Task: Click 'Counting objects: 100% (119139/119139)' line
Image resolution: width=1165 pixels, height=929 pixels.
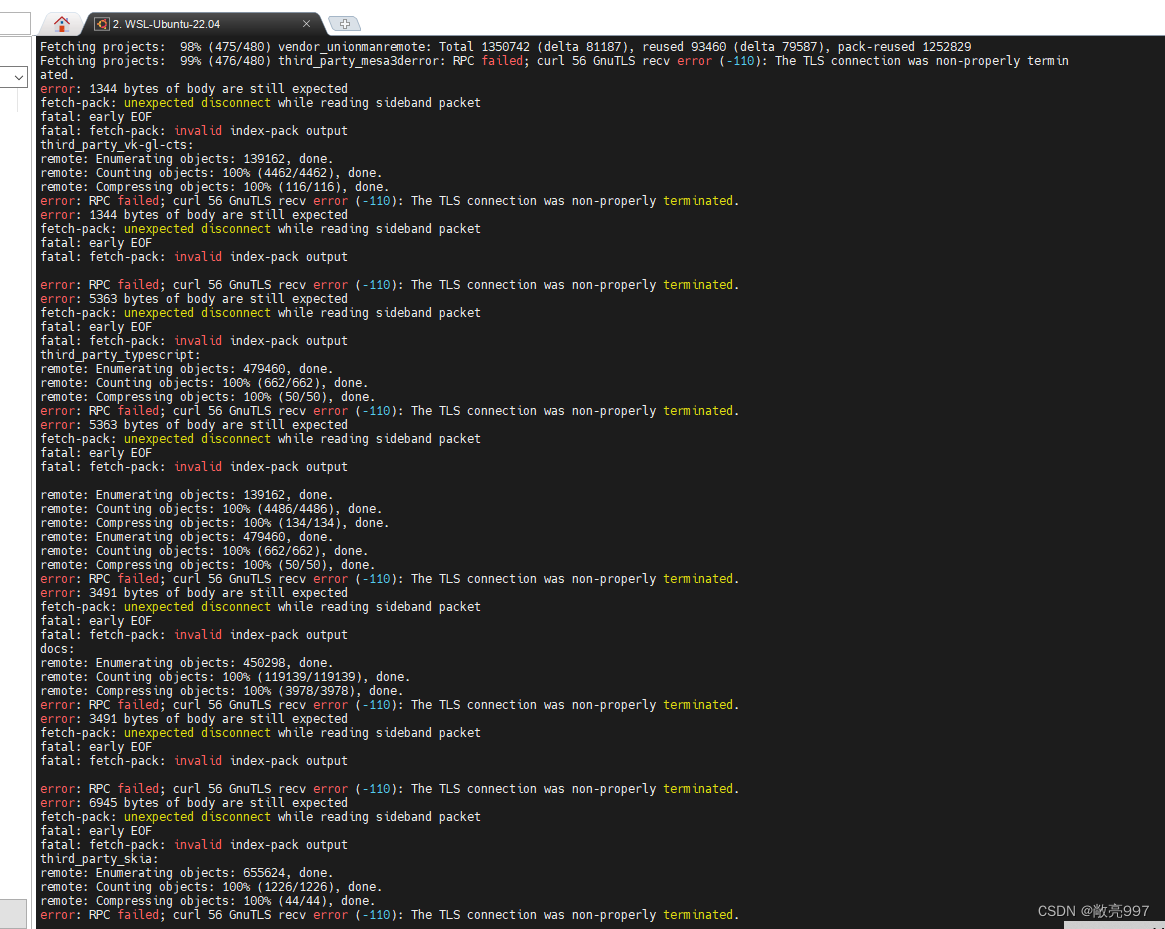Action: pyautogui.click(x=225, y=677)
